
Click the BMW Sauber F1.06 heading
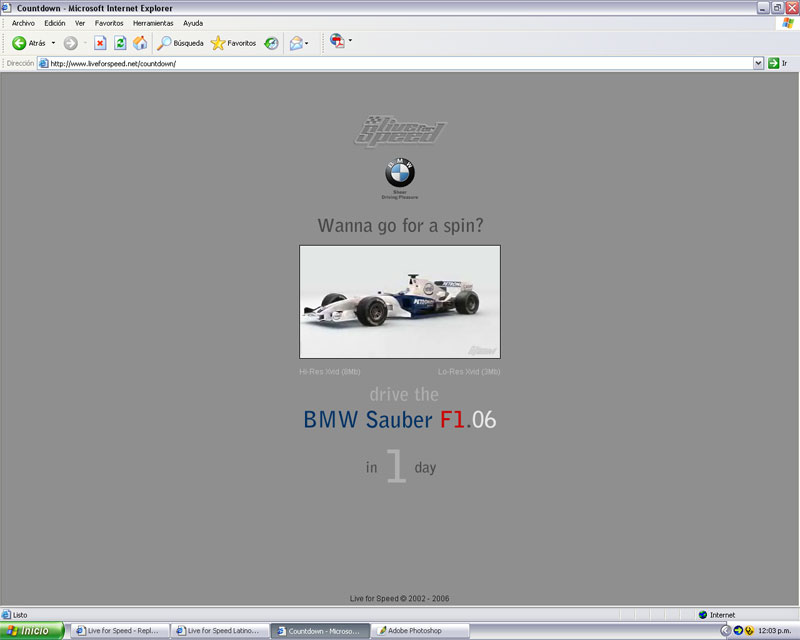click(x=399, y=420)
